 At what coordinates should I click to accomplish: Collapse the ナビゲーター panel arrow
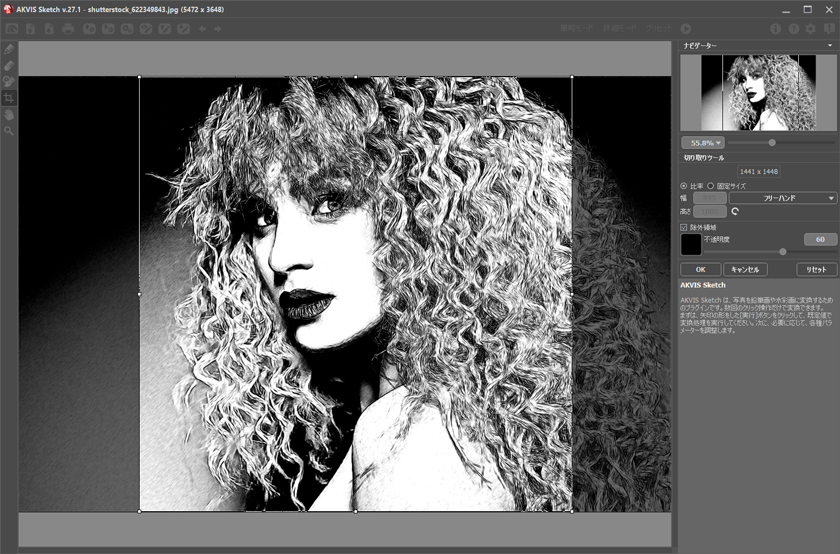coord(830,45)
